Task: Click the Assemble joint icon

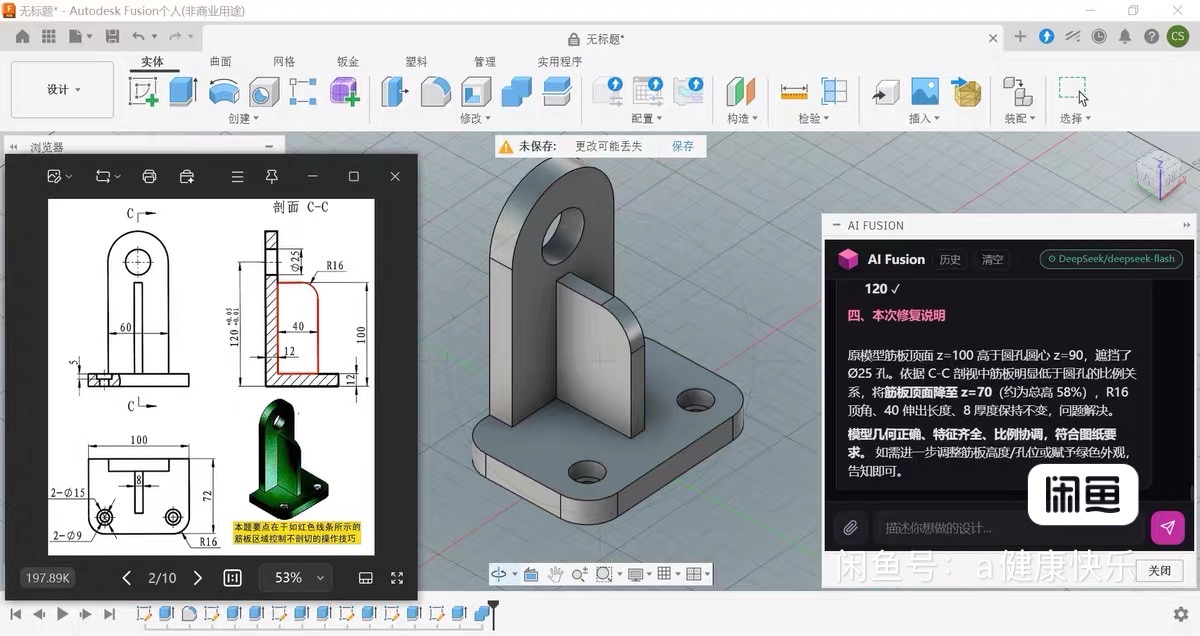Action: tap(1017, 92)
